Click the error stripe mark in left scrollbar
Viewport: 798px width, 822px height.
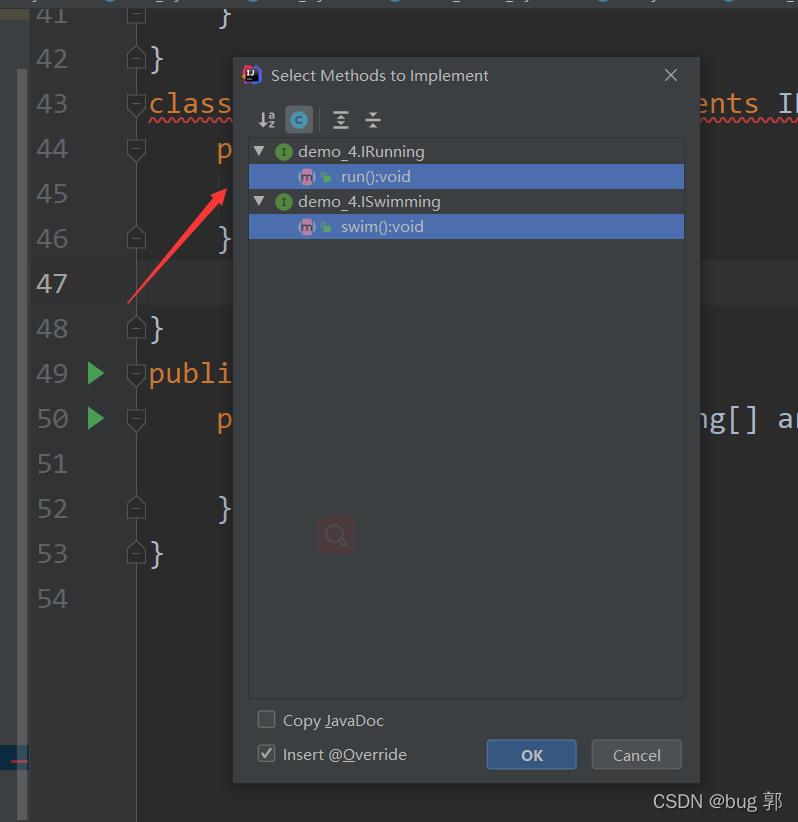19,761
